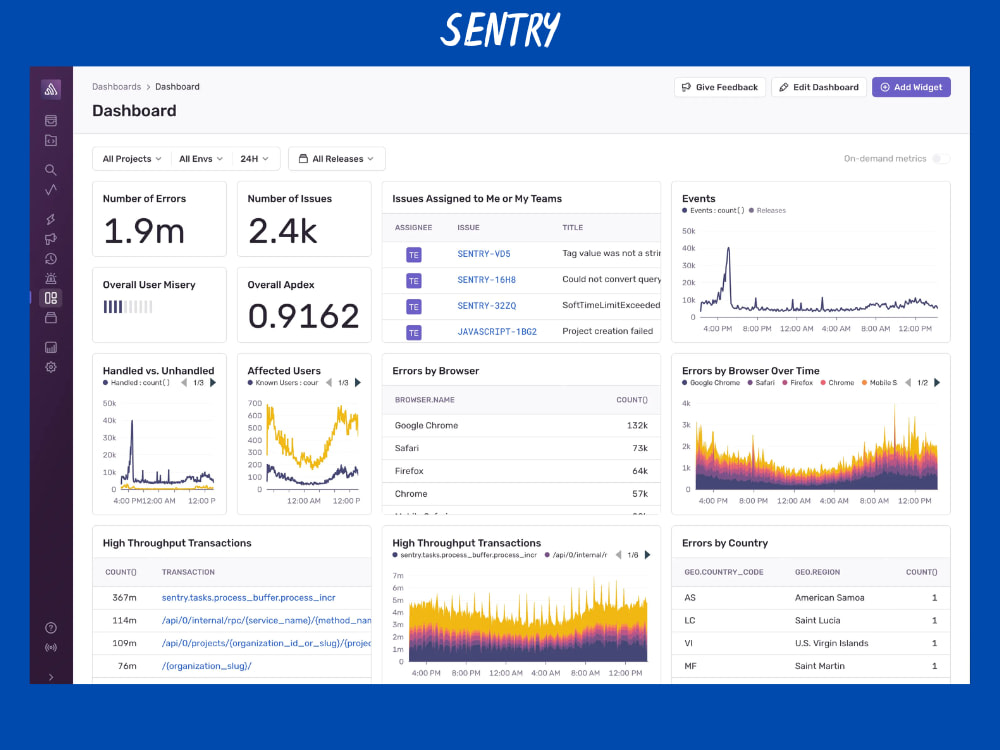
Task: Toggle the Releases legend series in Events
Action: point(767,210)
